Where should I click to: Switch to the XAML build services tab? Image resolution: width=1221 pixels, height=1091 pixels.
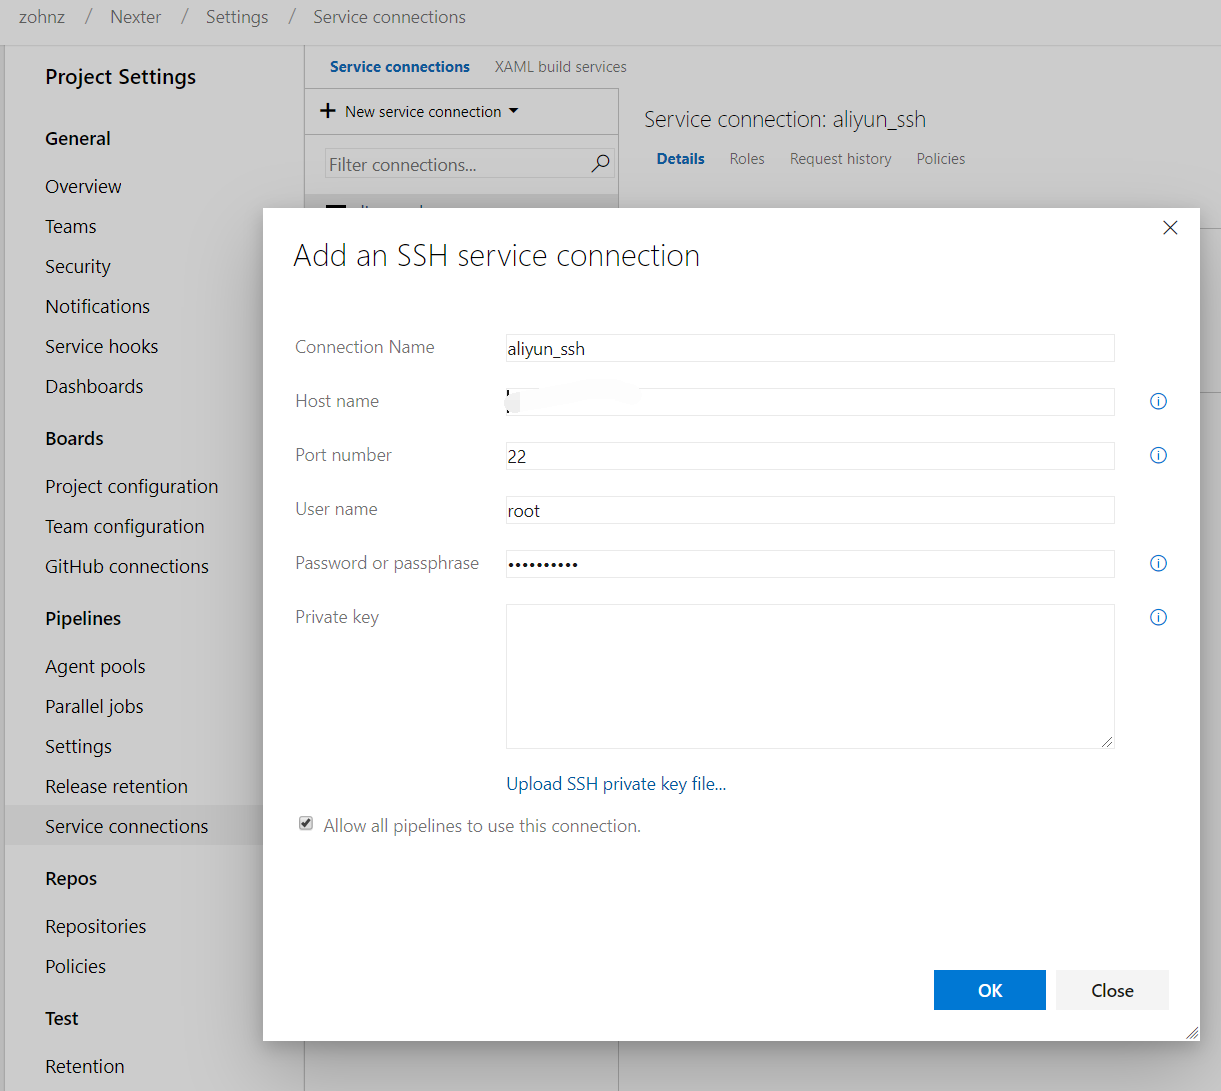pyautogui.click(x=560, y=67)
